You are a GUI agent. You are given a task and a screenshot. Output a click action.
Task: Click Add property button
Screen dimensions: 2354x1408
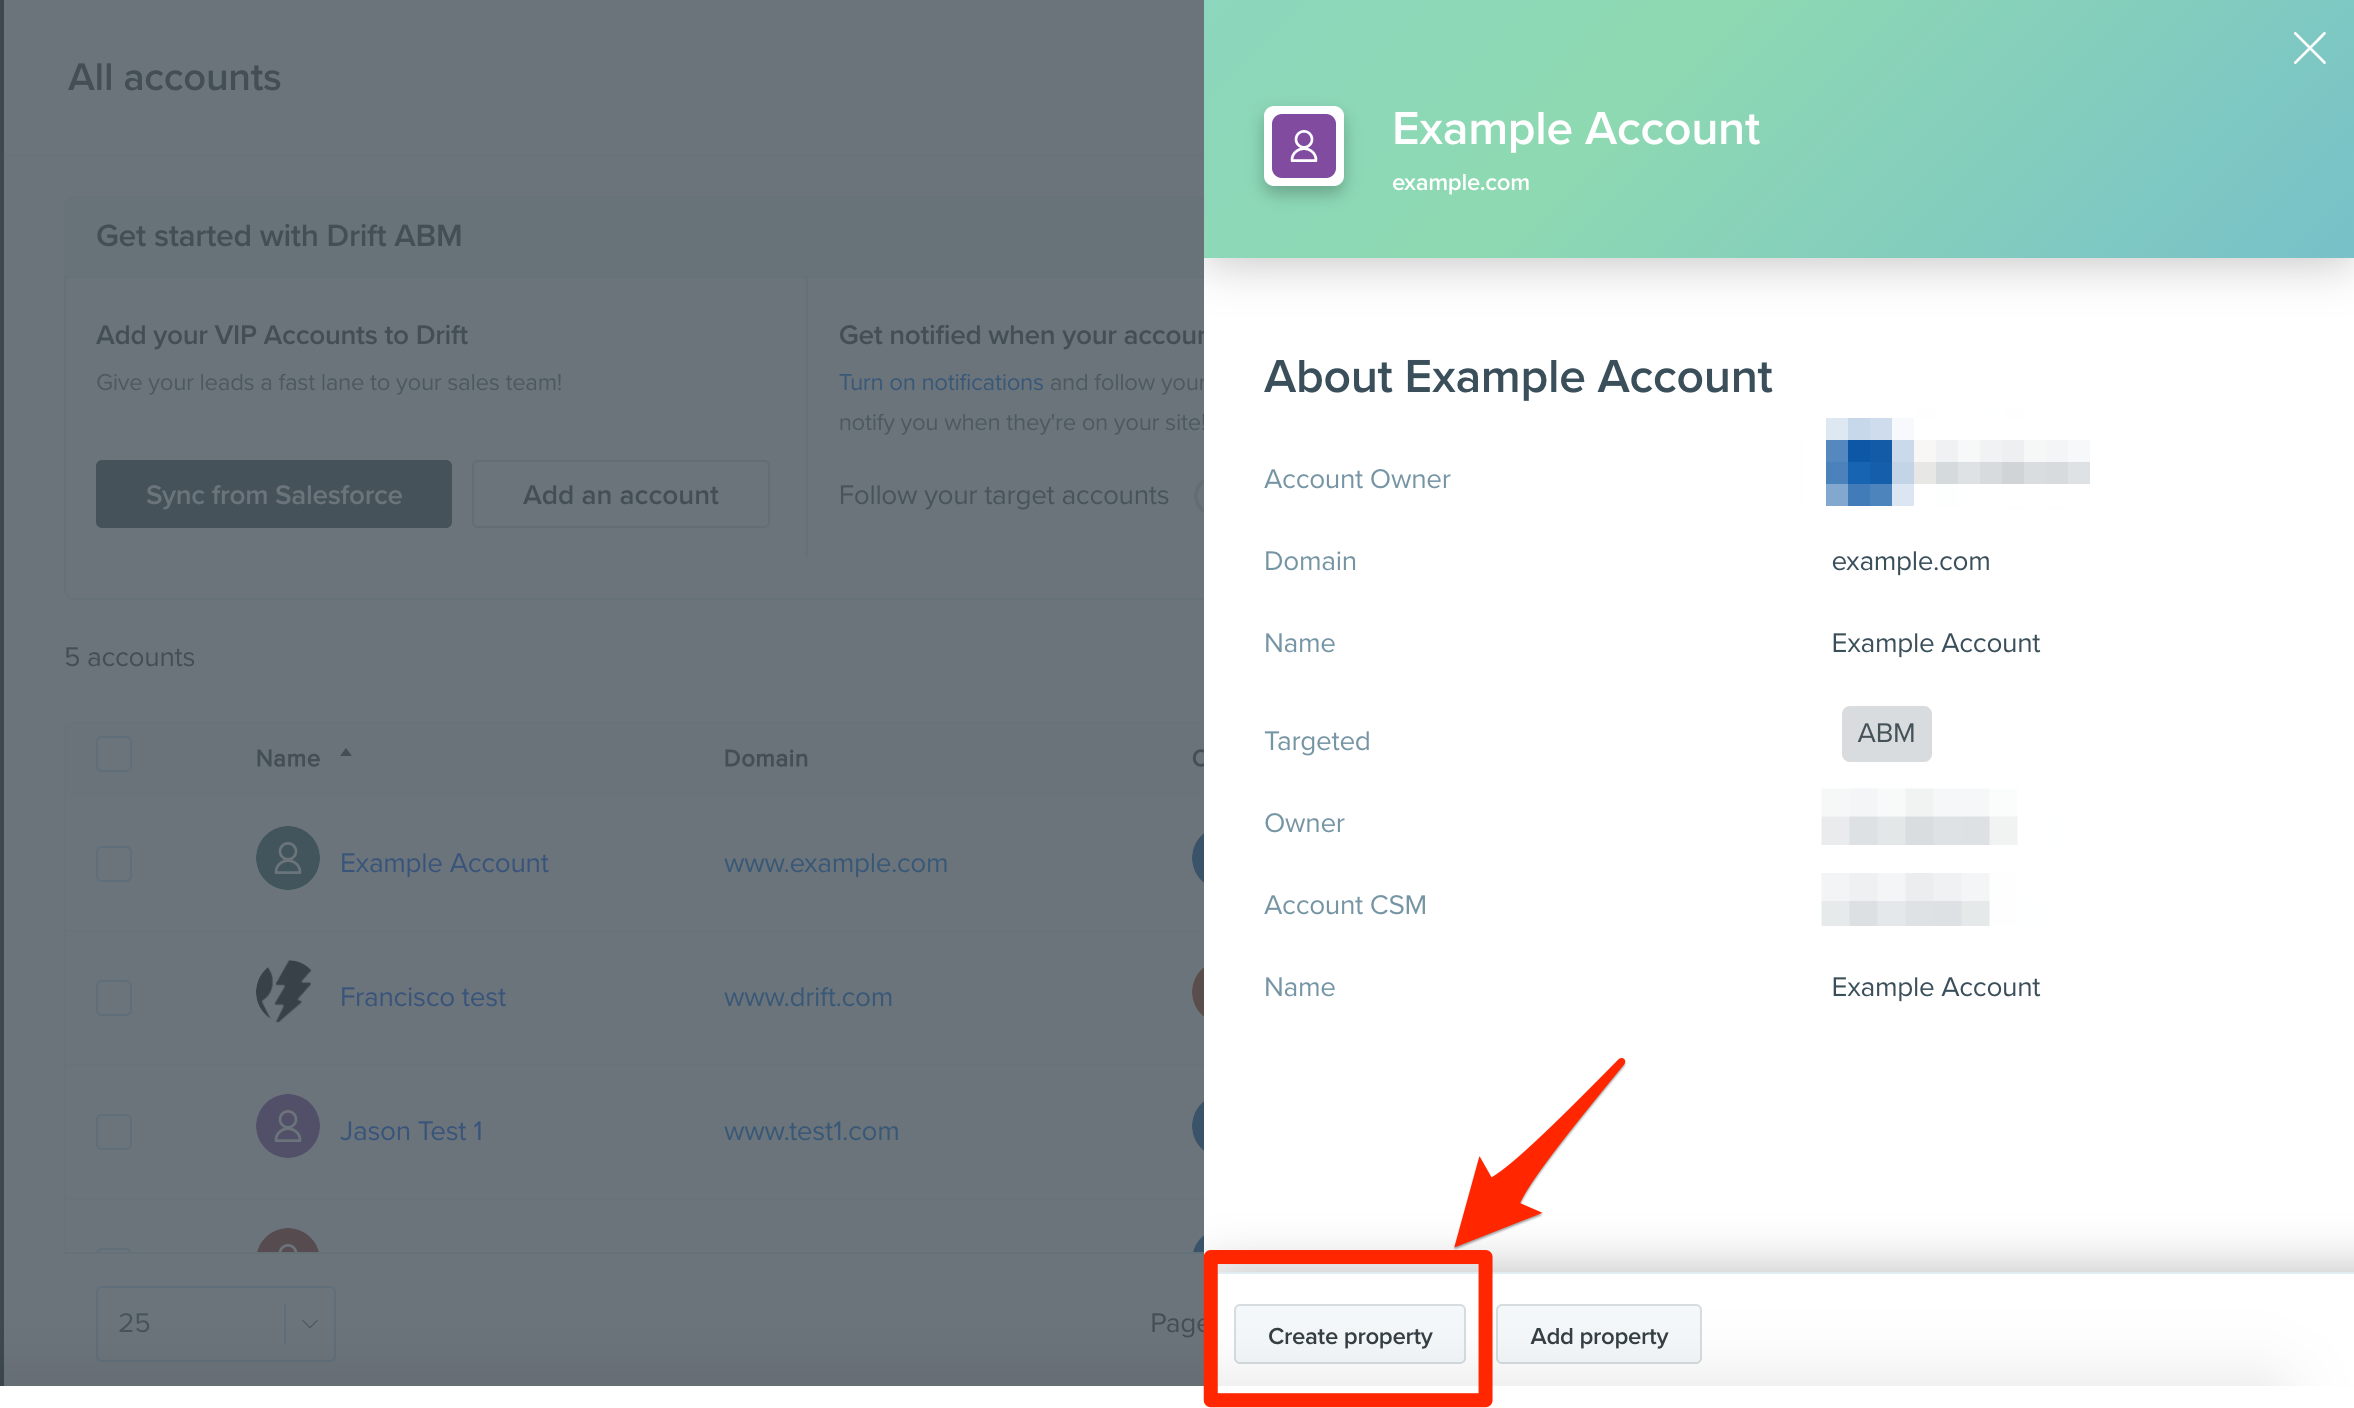tap(1598, 1335)
